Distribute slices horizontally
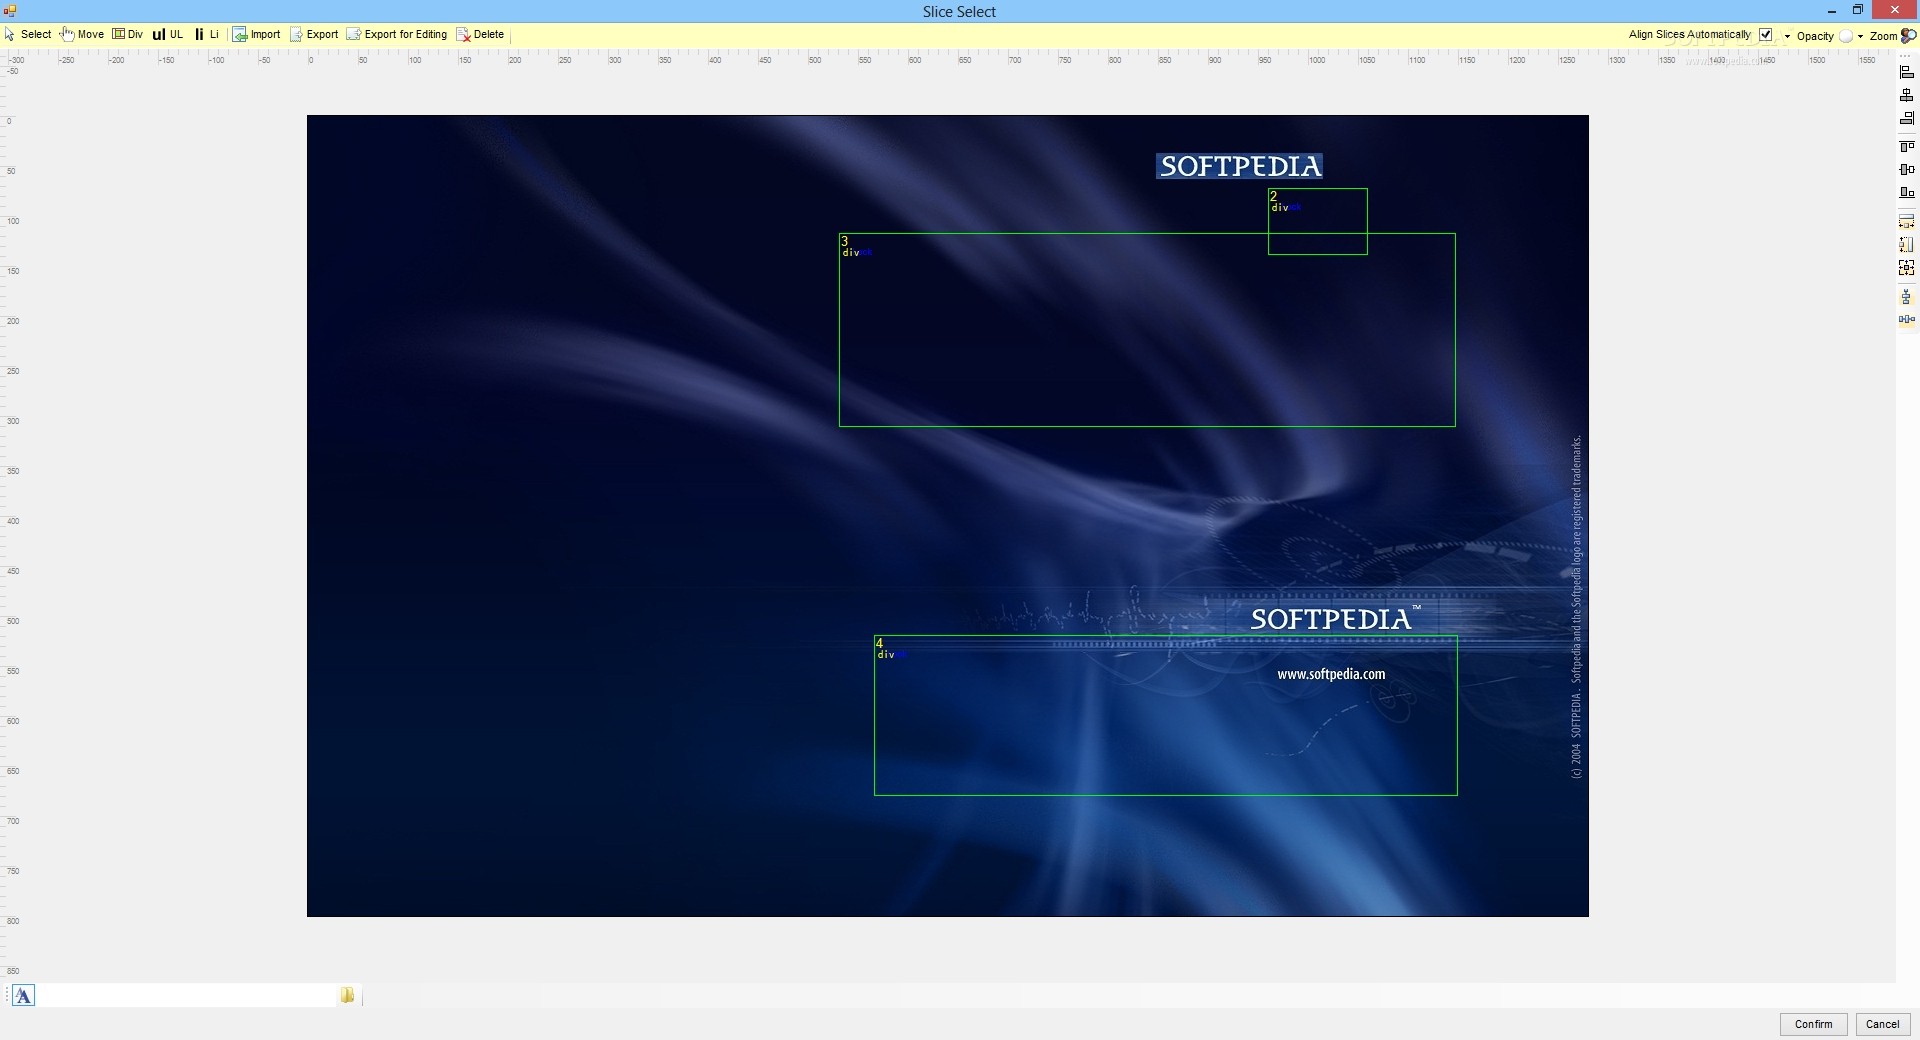This screenshot has height=1040, width=1920. tap(1907, 320)
